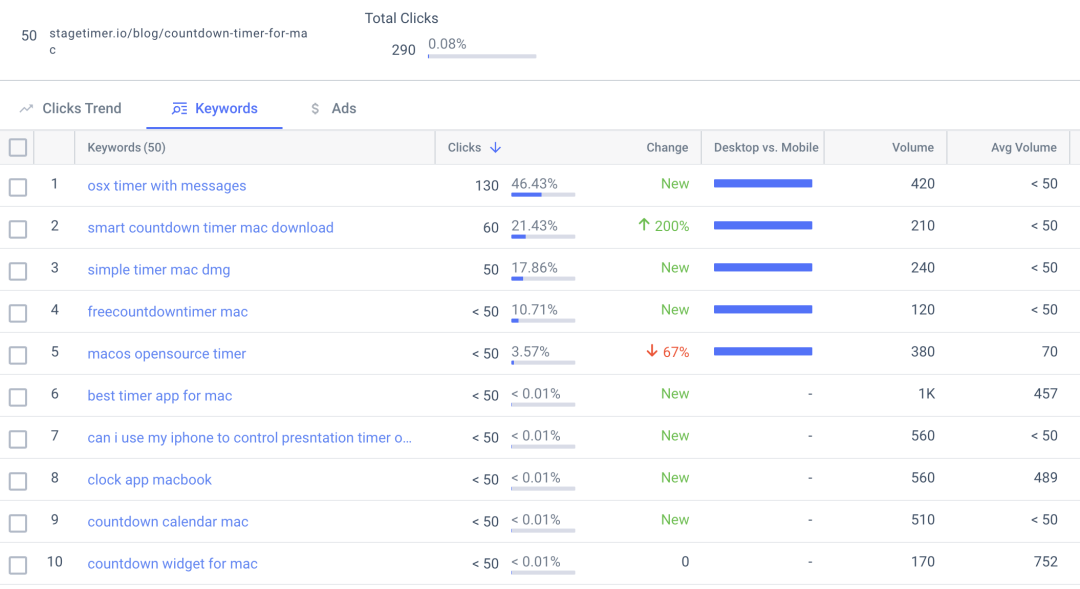The height and width of the screenshot is (589, 1080).
Task: Sort by the Volume column header
Action: 913,147
